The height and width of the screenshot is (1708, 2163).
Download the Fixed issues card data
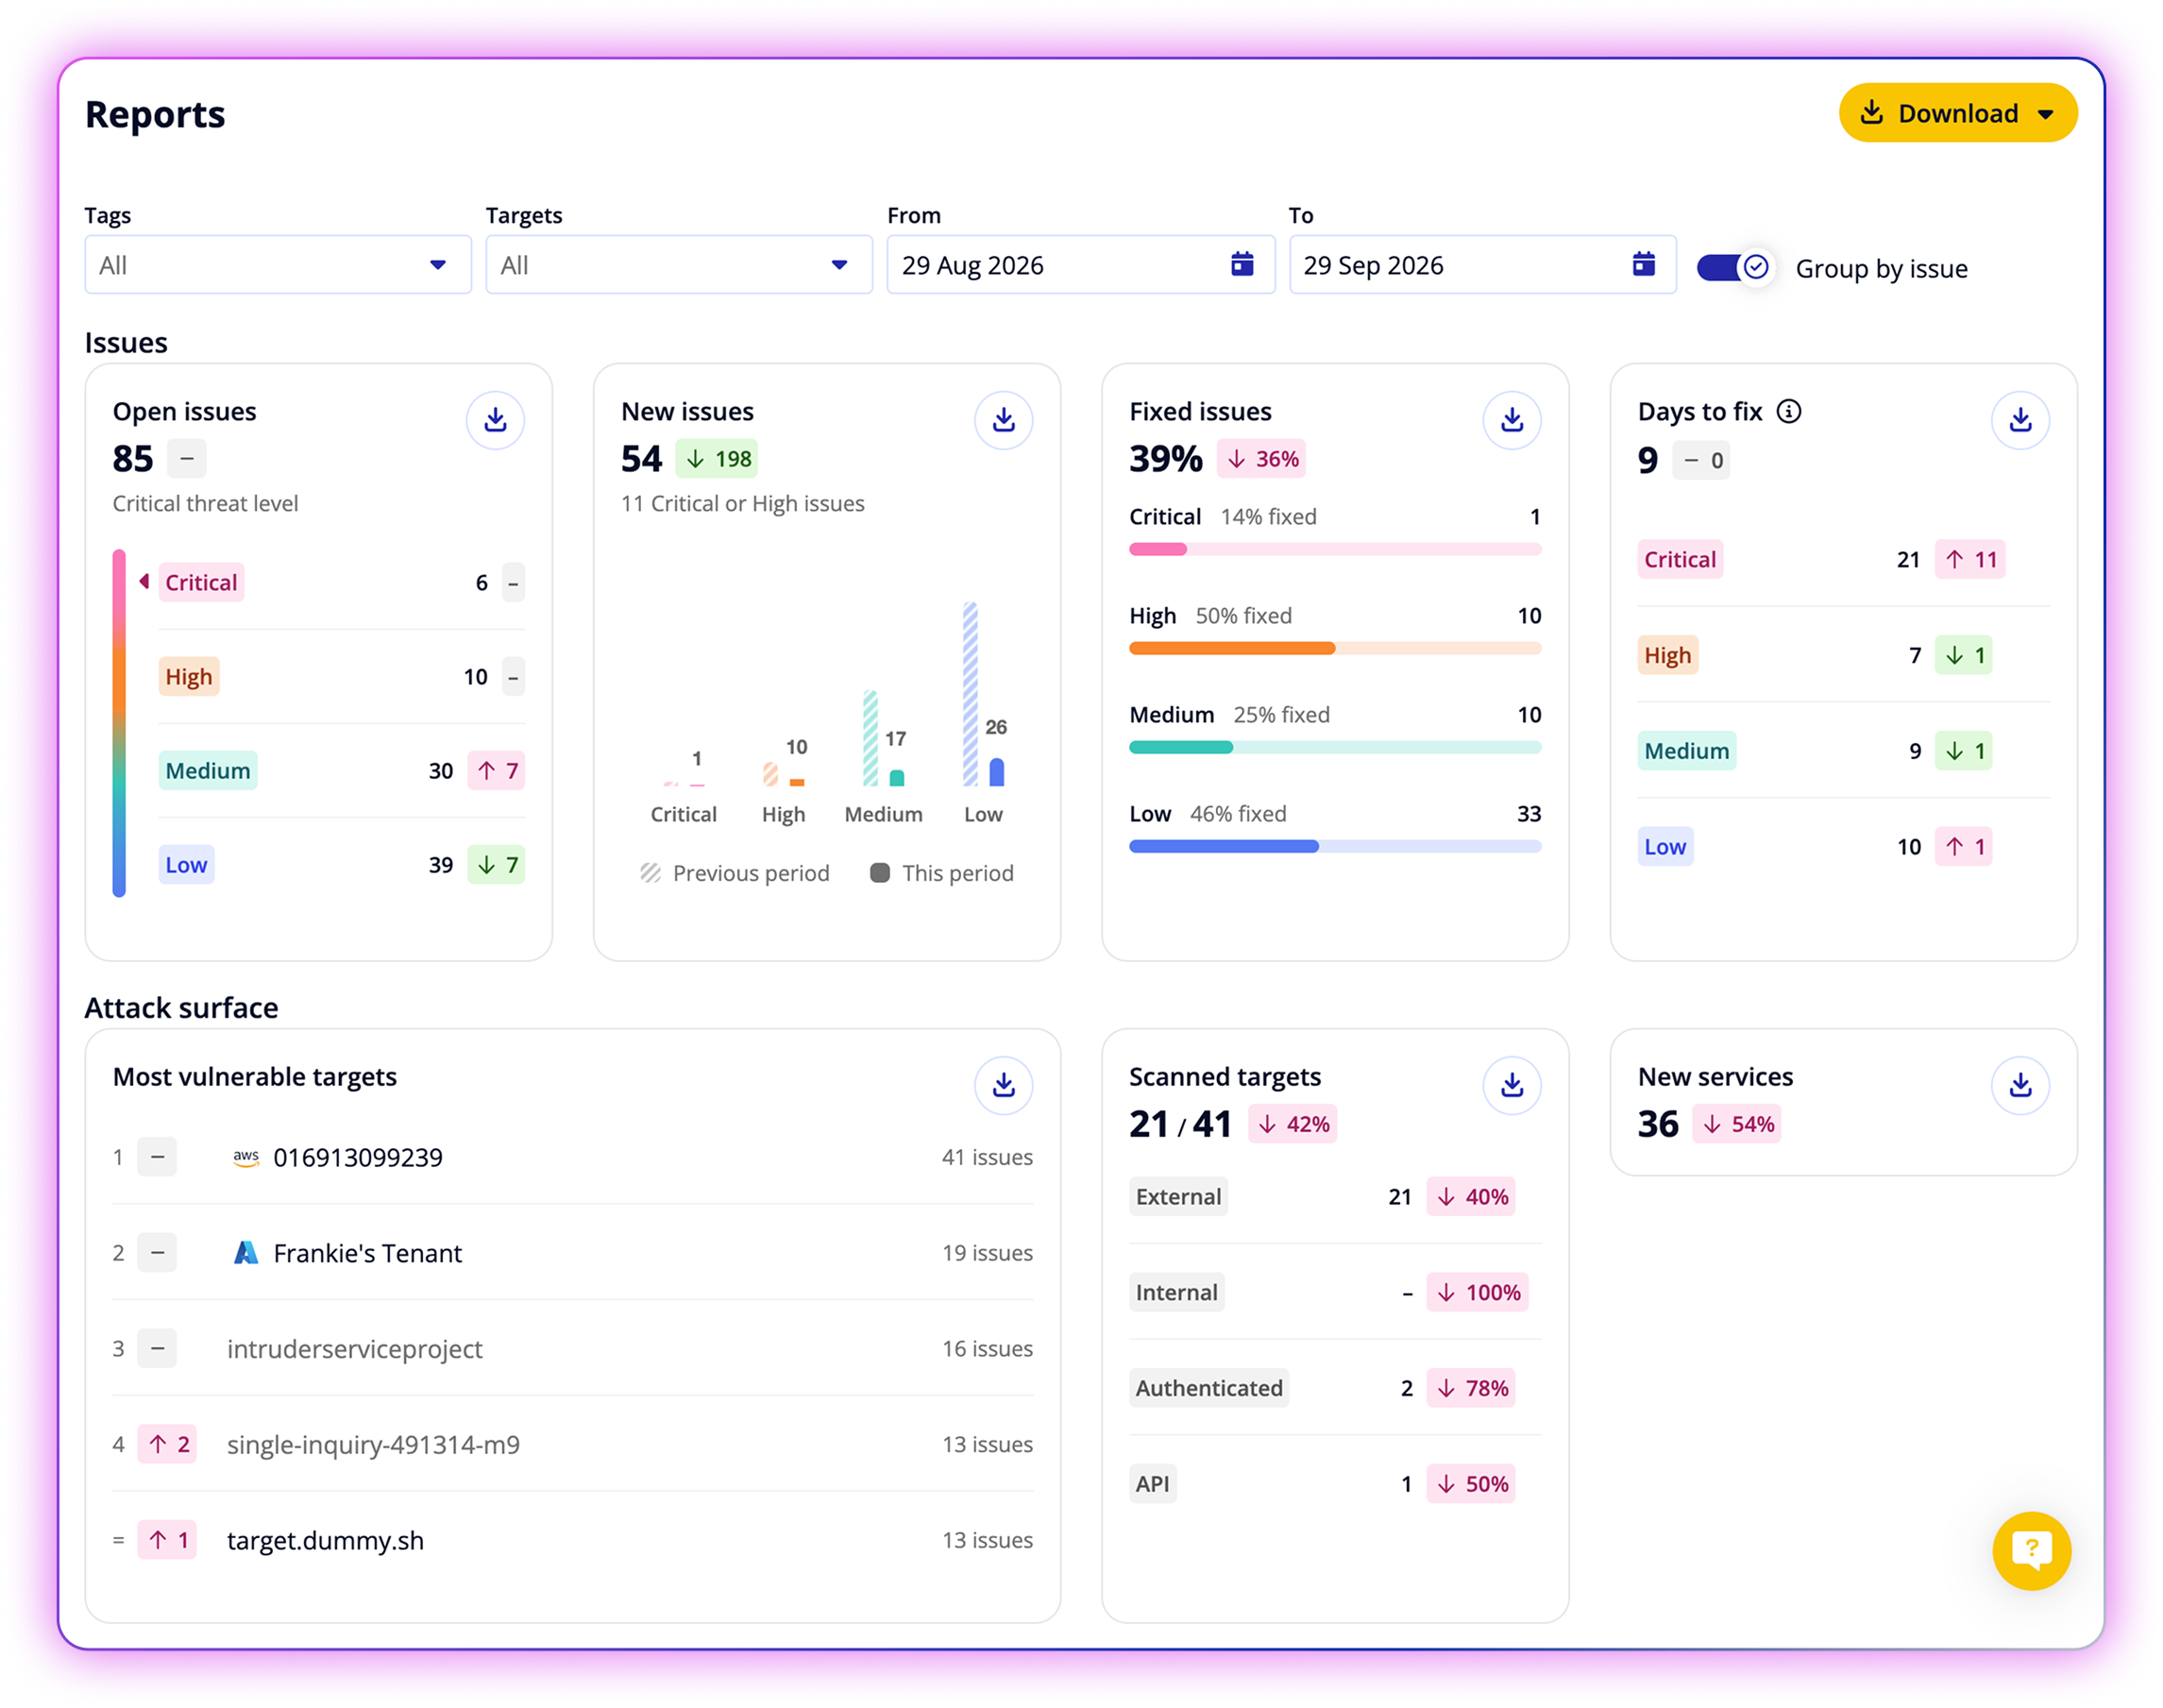click(x=1512, y=420)
